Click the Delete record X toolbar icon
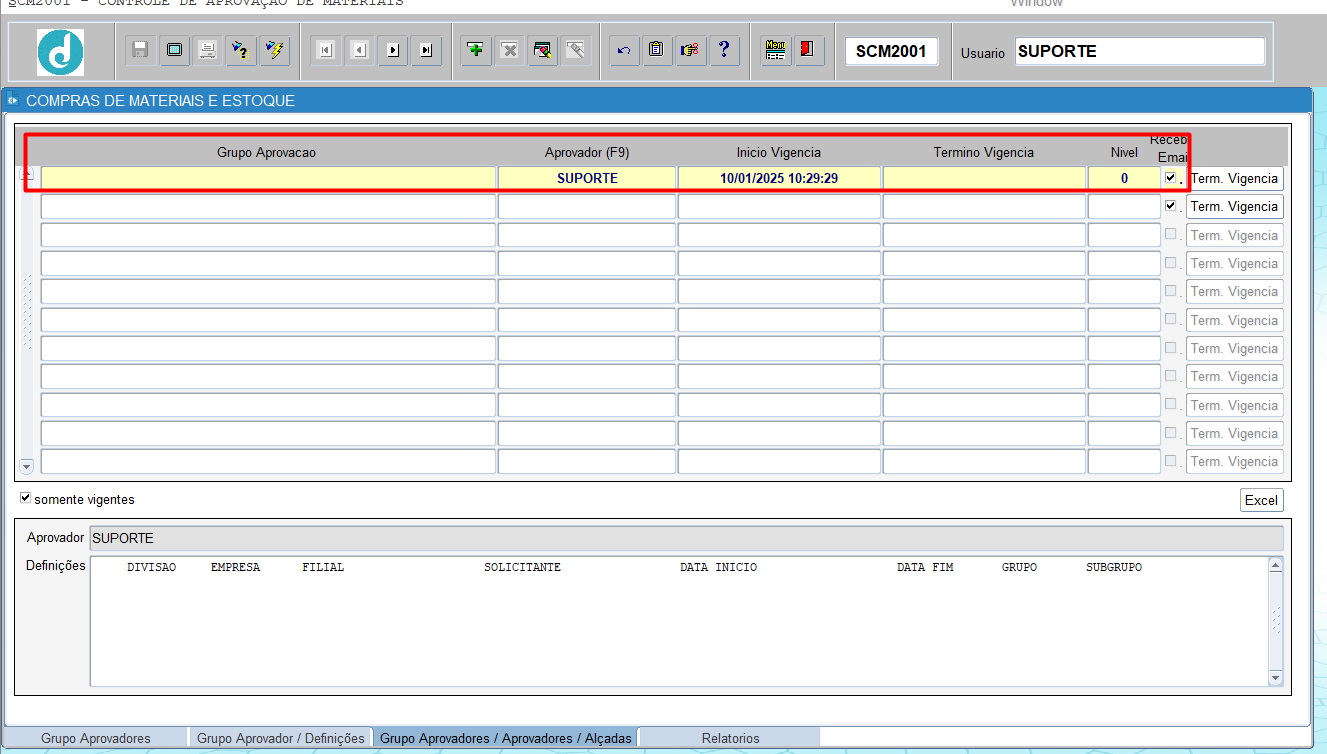The width and height of the screenshot is (1327, 754). 509,50
